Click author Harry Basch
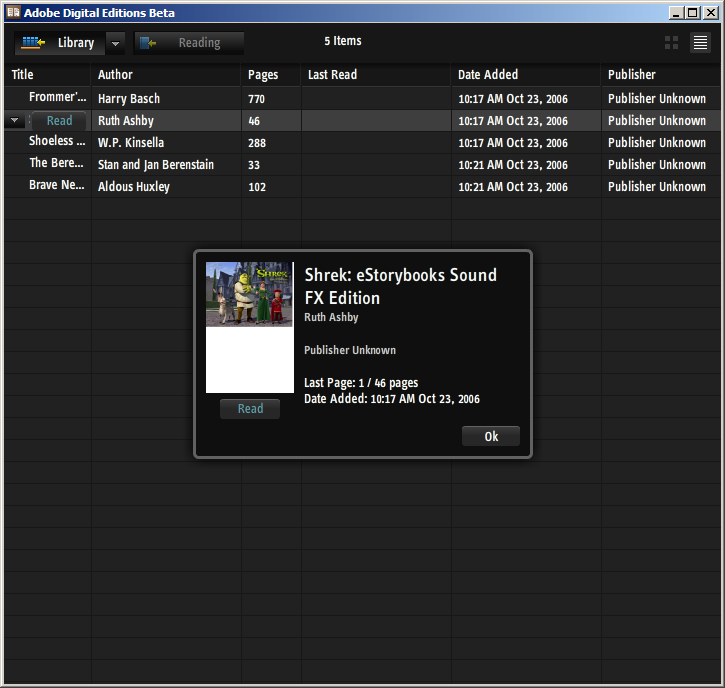 [x=129, y=98]
